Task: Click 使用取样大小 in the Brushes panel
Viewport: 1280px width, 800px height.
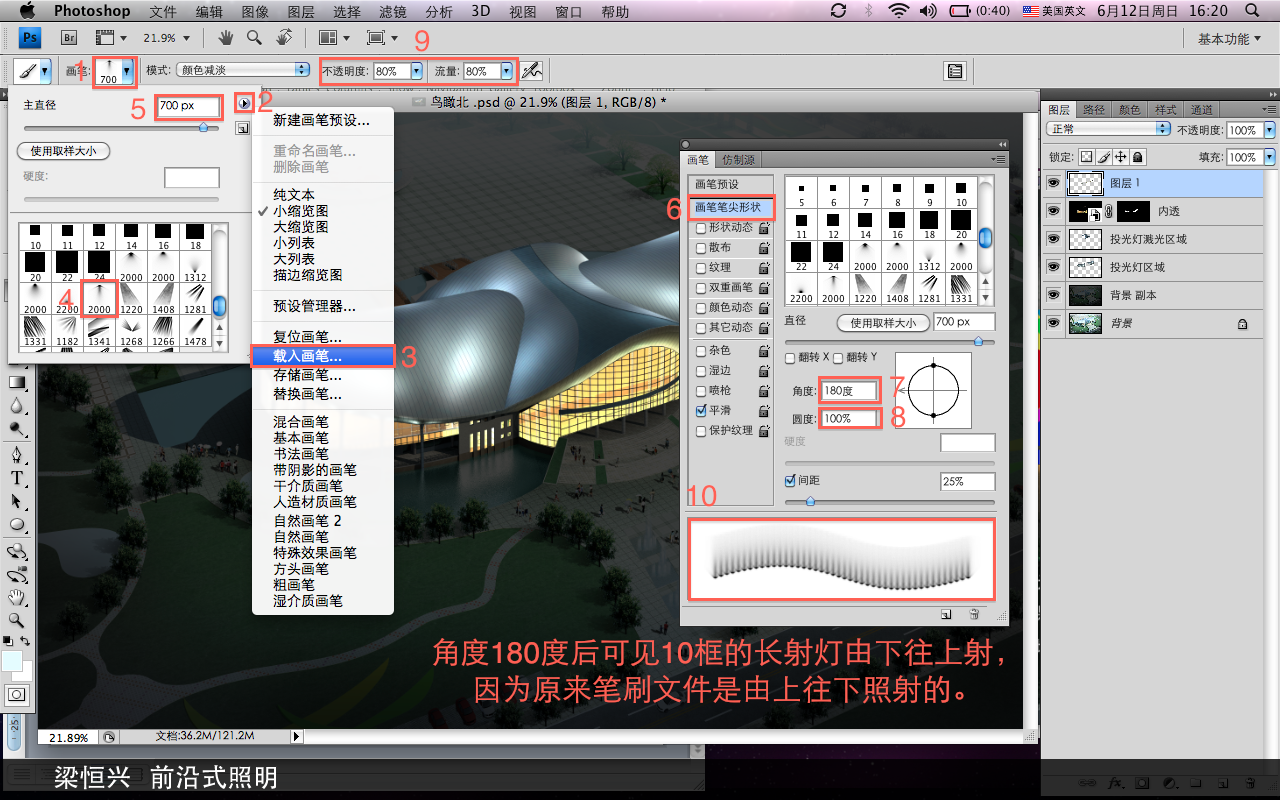Action: 883,323
